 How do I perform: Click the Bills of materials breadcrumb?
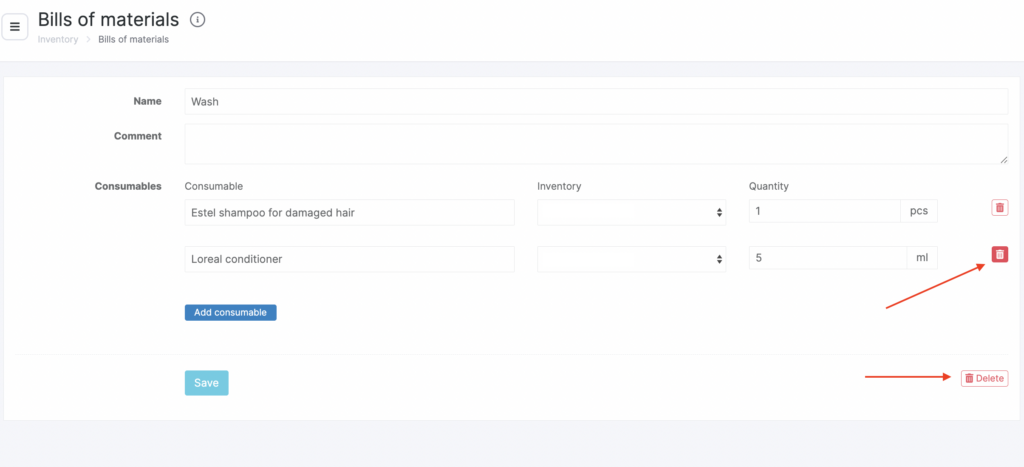(133, 40)
